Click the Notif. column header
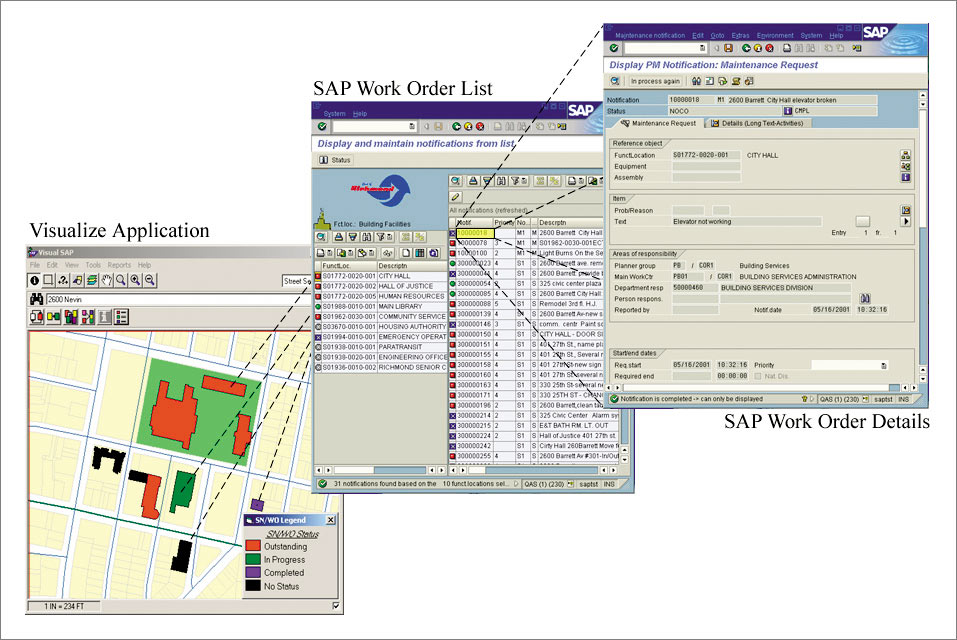The height and width of the screenshot is (640, 957). [x=473, y=223]
